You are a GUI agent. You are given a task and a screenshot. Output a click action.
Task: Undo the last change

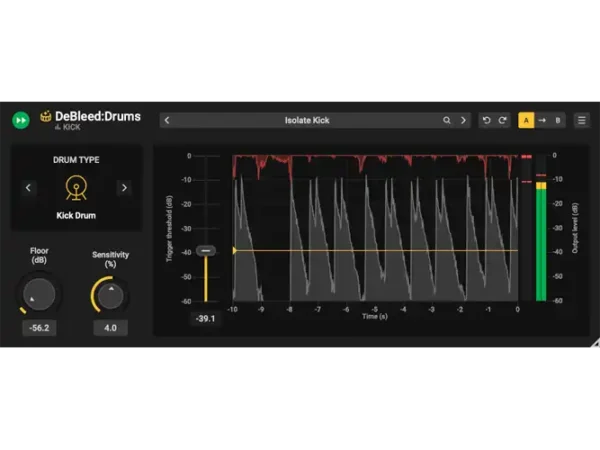click(x=486, y=120)
